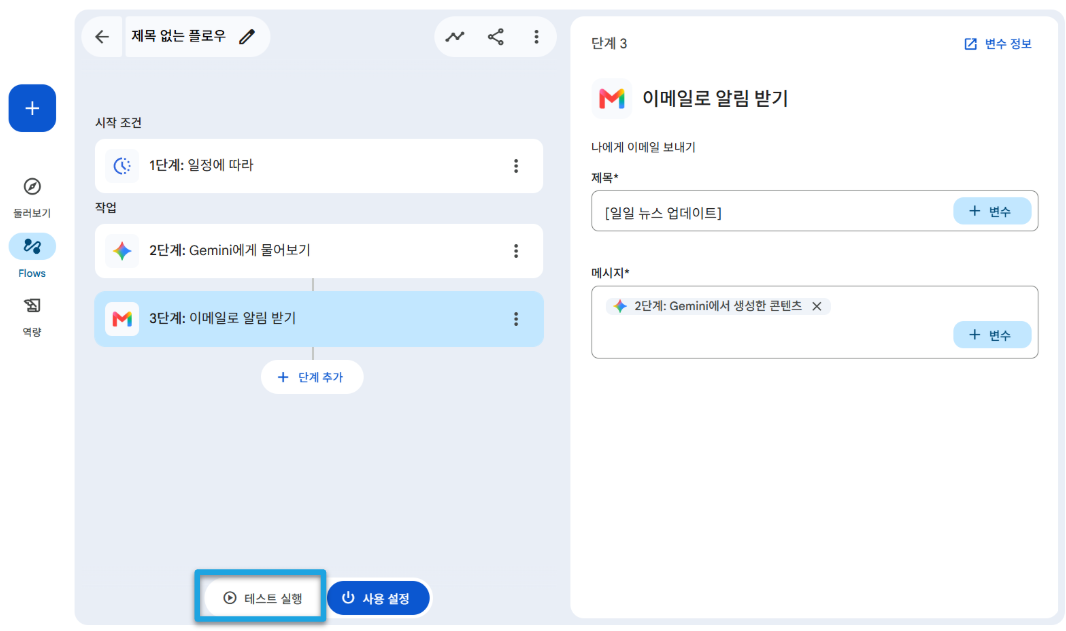The width and height of the screenshot is (1066, 631).
Task: Open flow options three-dot menu
Action: 536,37
